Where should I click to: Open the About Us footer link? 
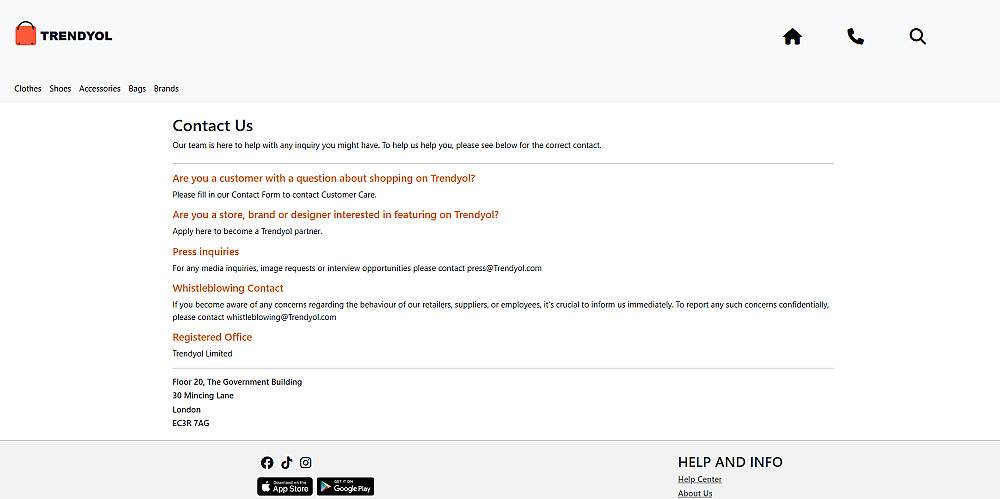pos(695,493)
